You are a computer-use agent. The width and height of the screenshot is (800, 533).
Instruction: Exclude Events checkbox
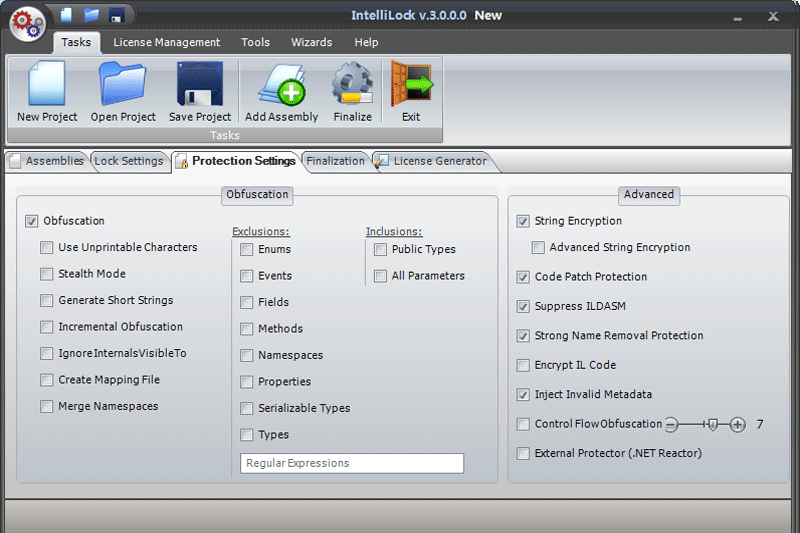point(246,276)
